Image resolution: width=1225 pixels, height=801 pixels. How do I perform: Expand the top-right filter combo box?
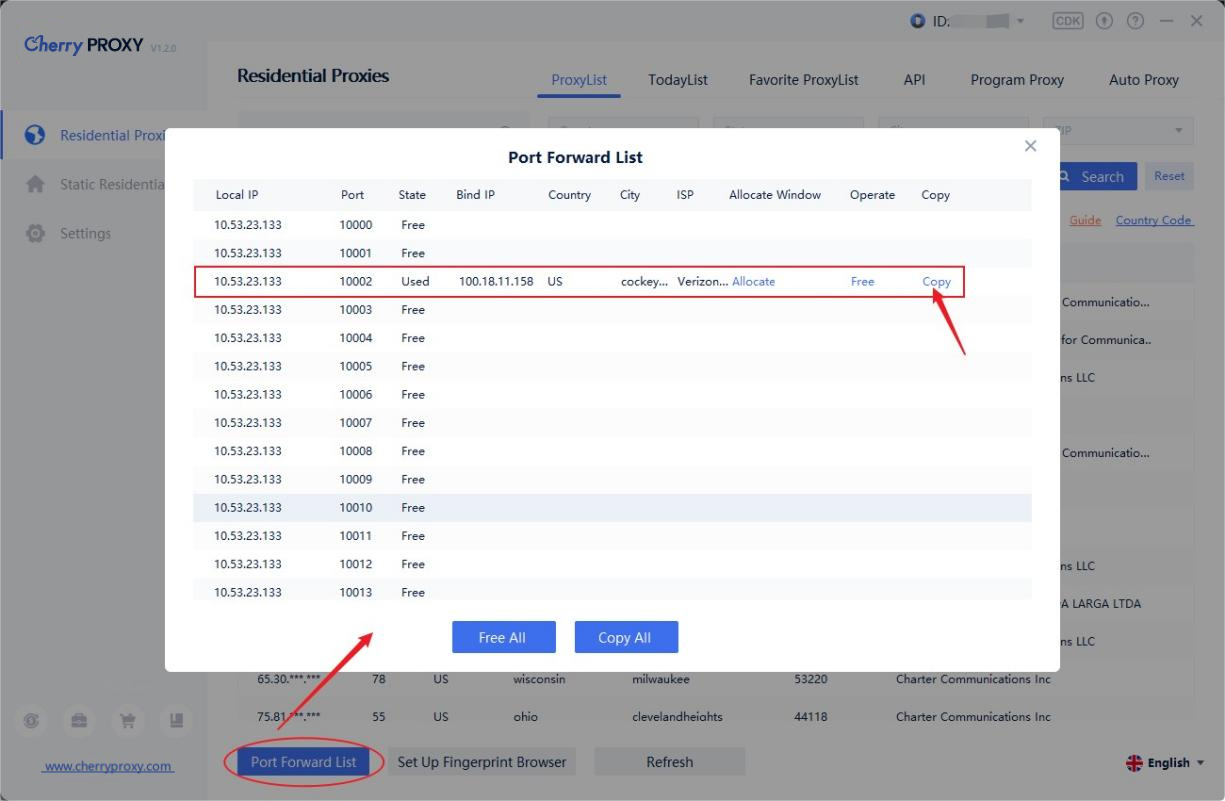(x=1177, y=131)
